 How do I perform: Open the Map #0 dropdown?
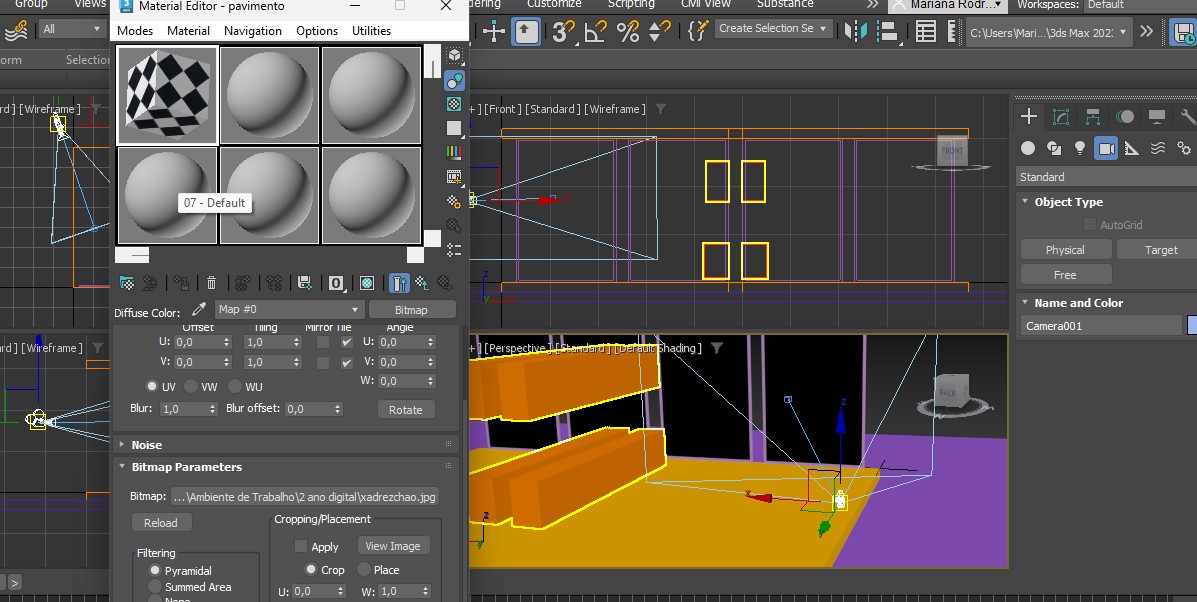(289, 310)
